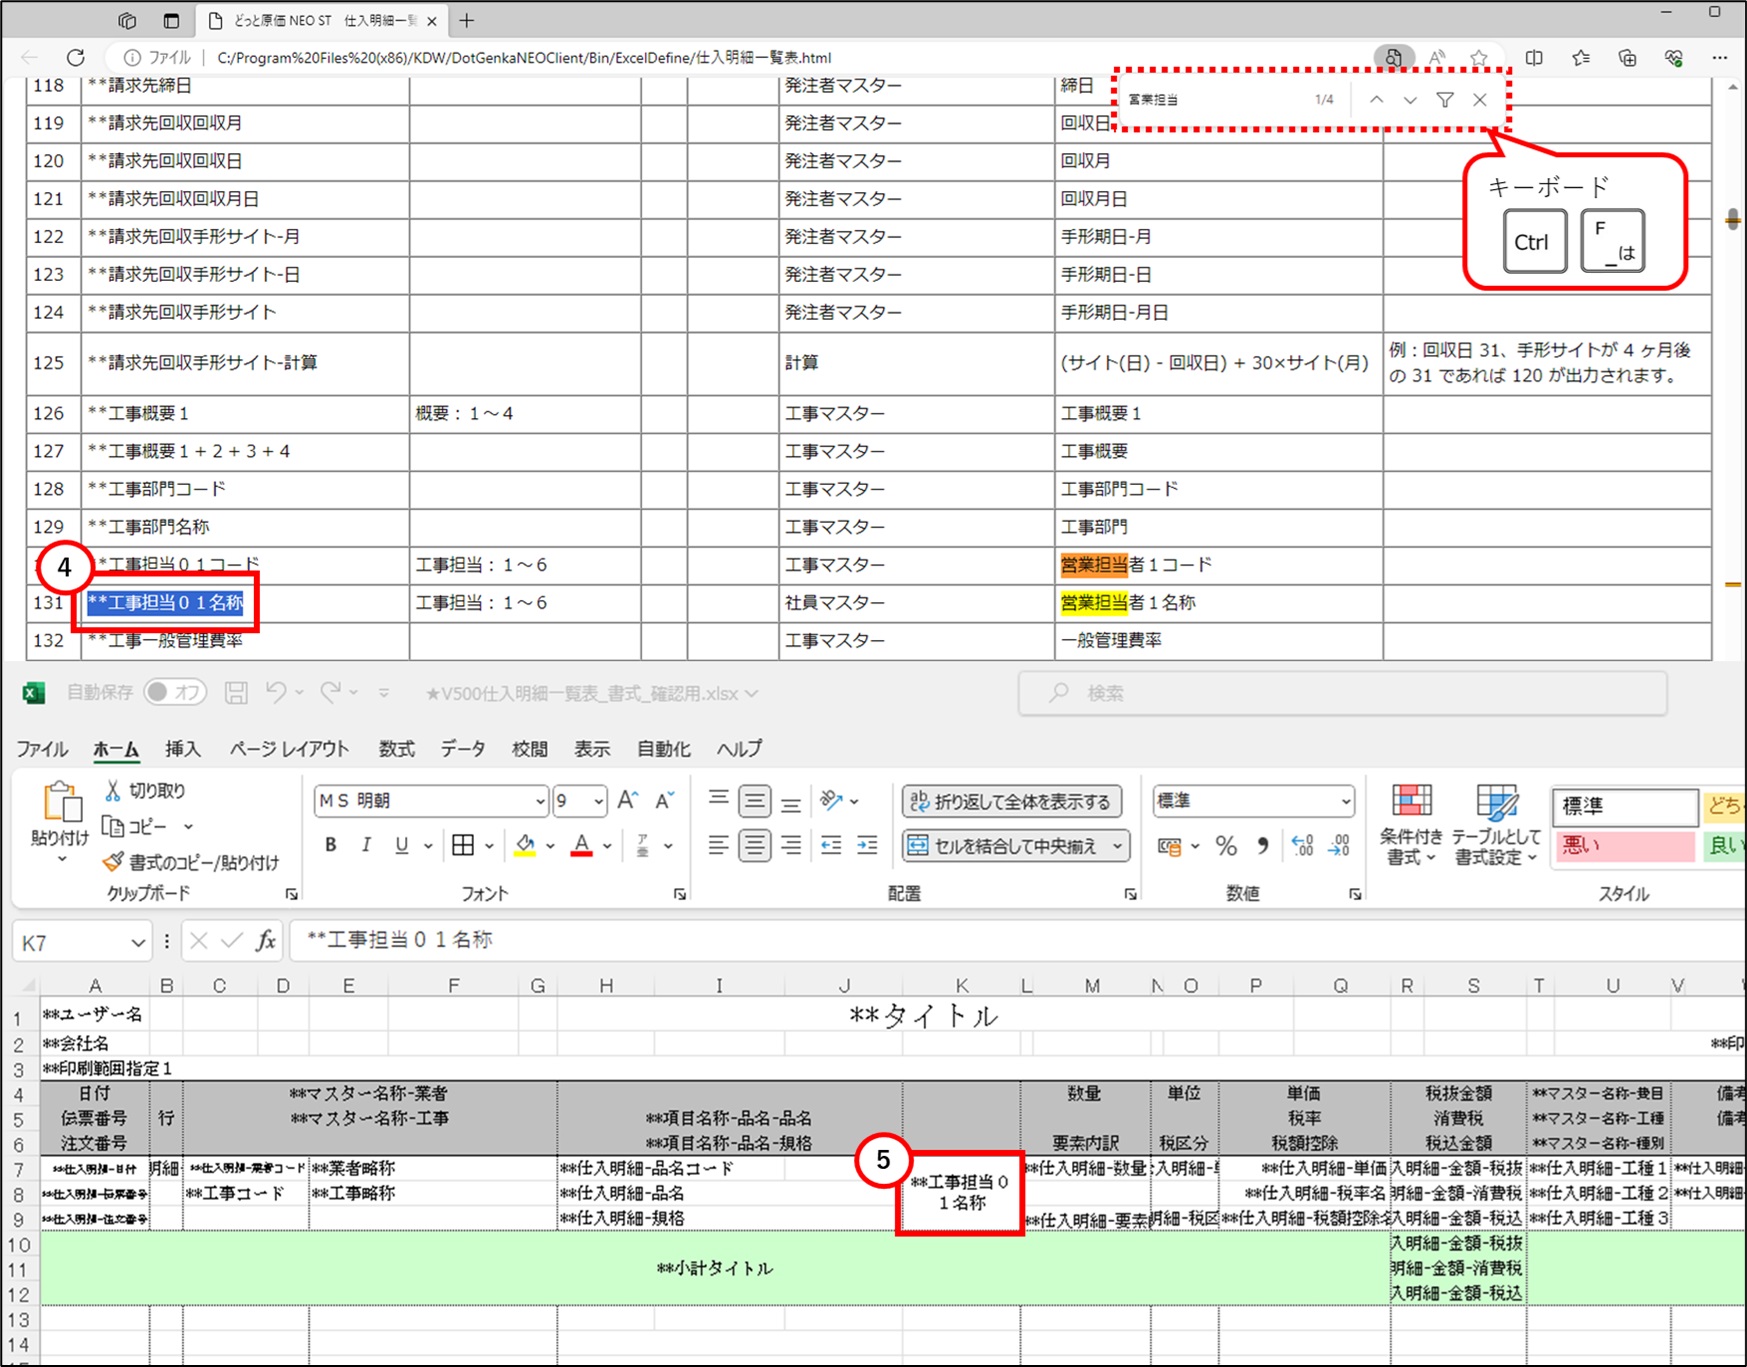The image size is (1747, 1367).
Task: Toggle the AutoSave switch
Action: tap(174, 693)
